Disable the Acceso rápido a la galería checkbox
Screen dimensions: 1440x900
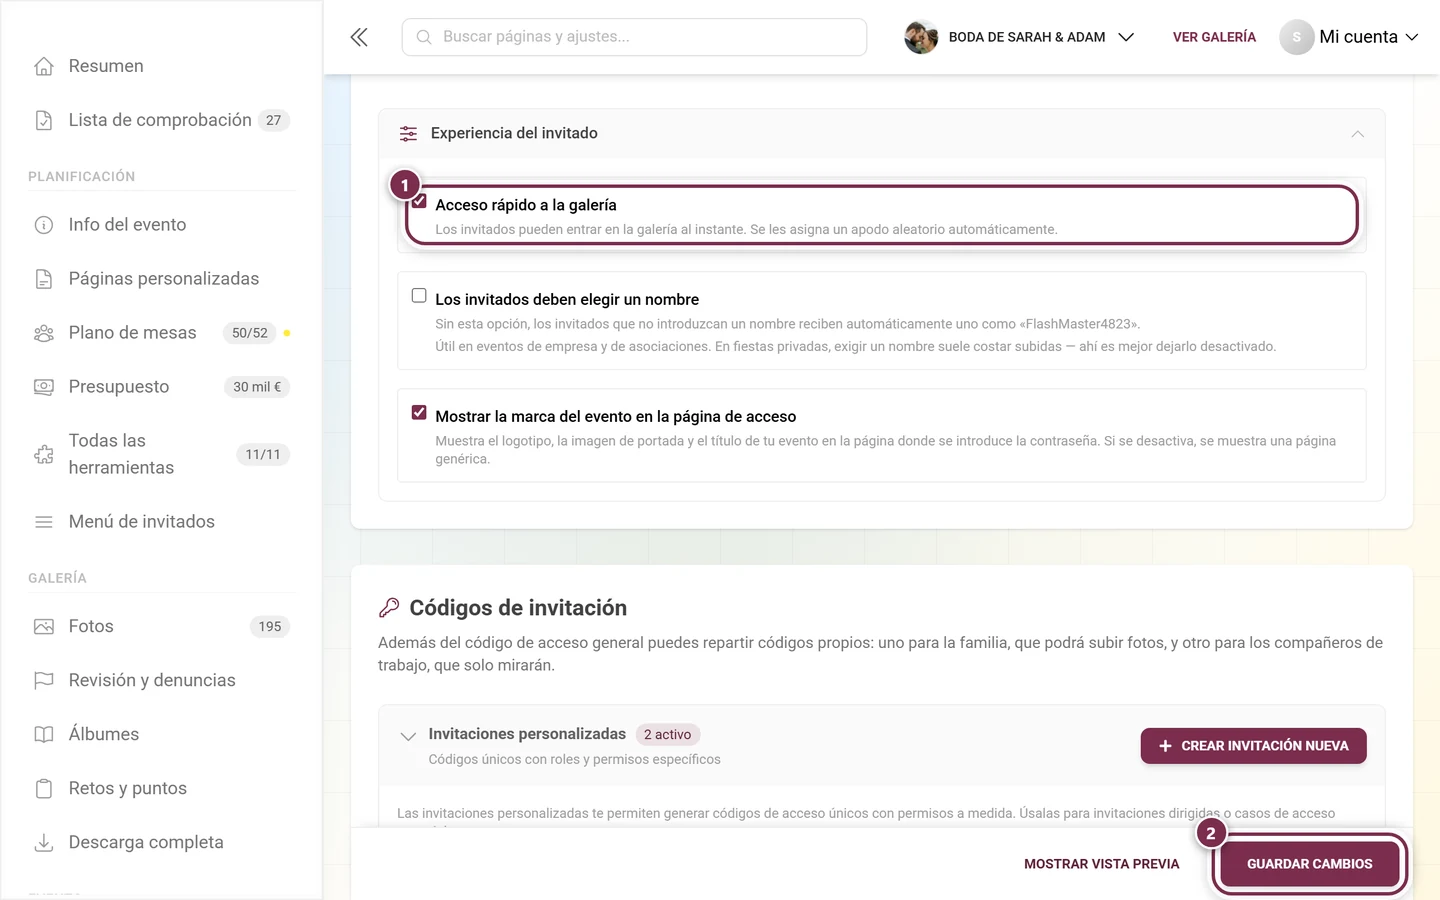point(419,202)
